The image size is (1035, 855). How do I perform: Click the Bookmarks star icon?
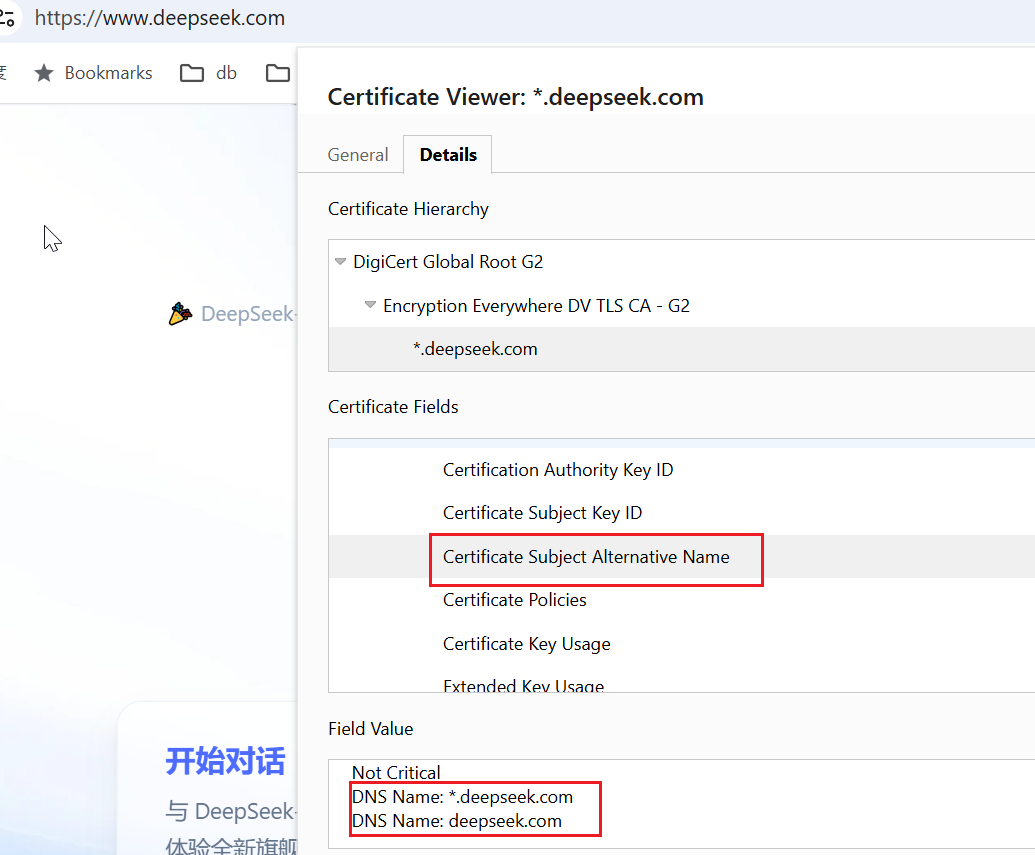tap(44, 73)
